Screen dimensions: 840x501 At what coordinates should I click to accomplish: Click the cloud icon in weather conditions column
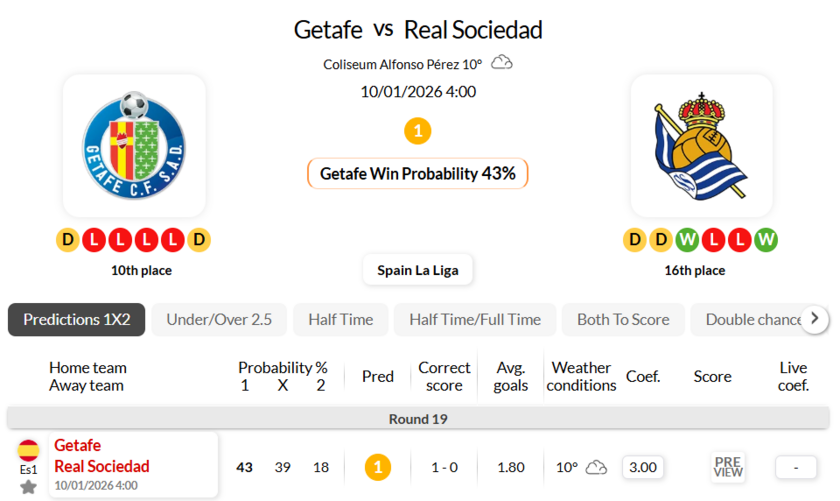tap(596, 467)
